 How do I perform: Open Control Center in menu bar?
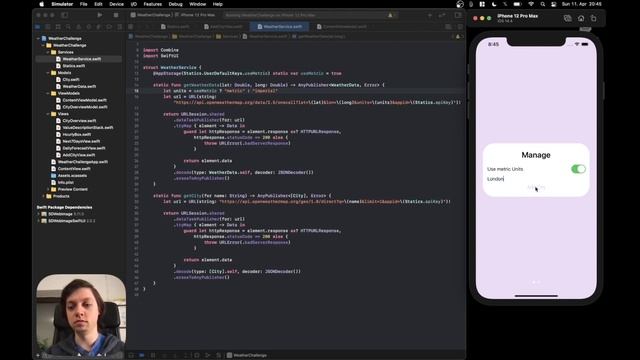(553, 4)
